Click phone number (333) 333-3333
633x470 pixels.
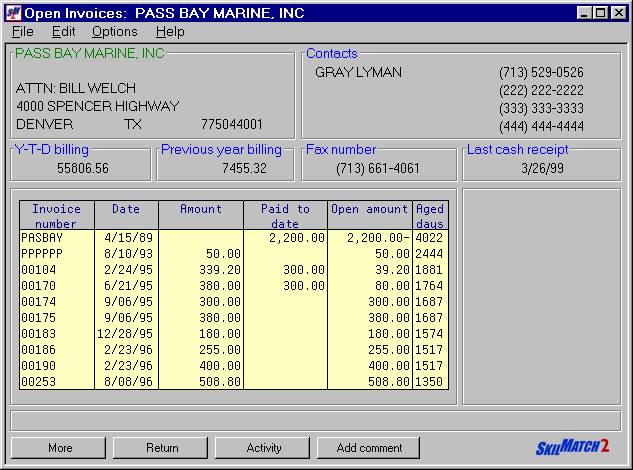pyautogui.click(x=541, y=108)
